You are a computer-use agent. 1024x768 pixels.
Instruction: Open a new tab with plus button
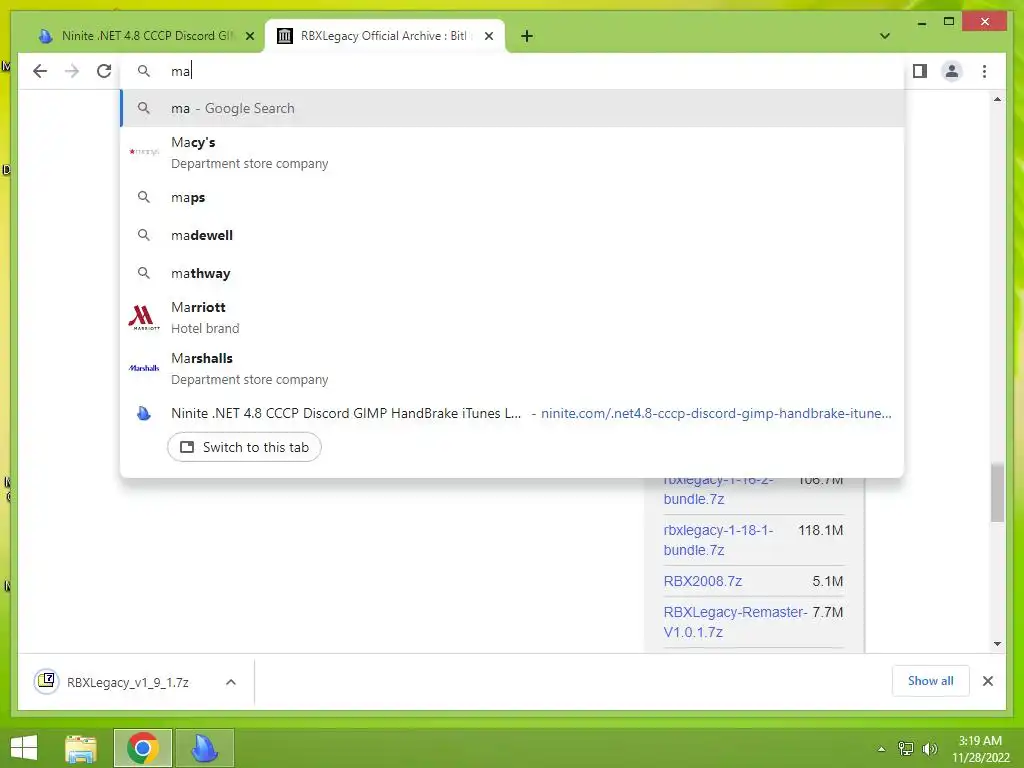(527, 36)
